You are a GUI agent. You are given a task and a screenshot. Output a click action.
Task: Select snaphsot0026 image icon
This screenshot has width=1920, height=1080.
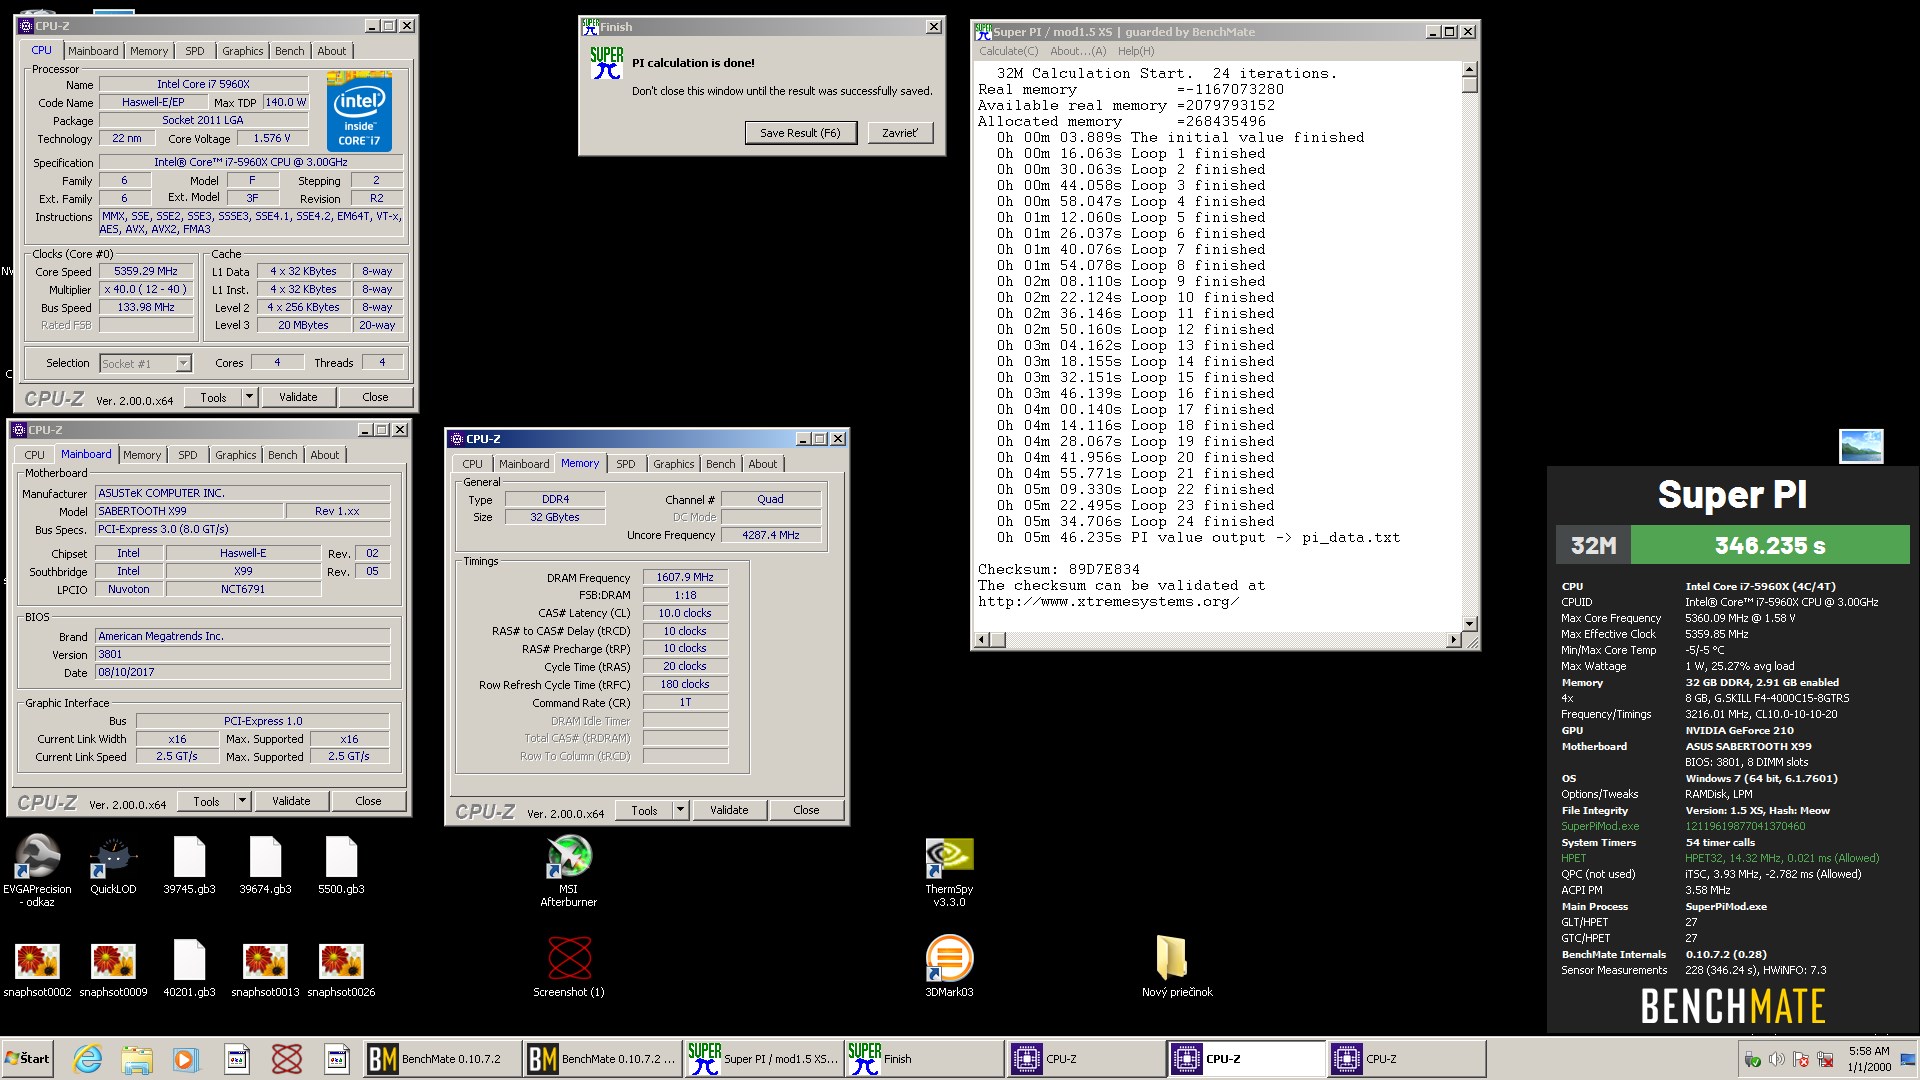coord(341,970)
